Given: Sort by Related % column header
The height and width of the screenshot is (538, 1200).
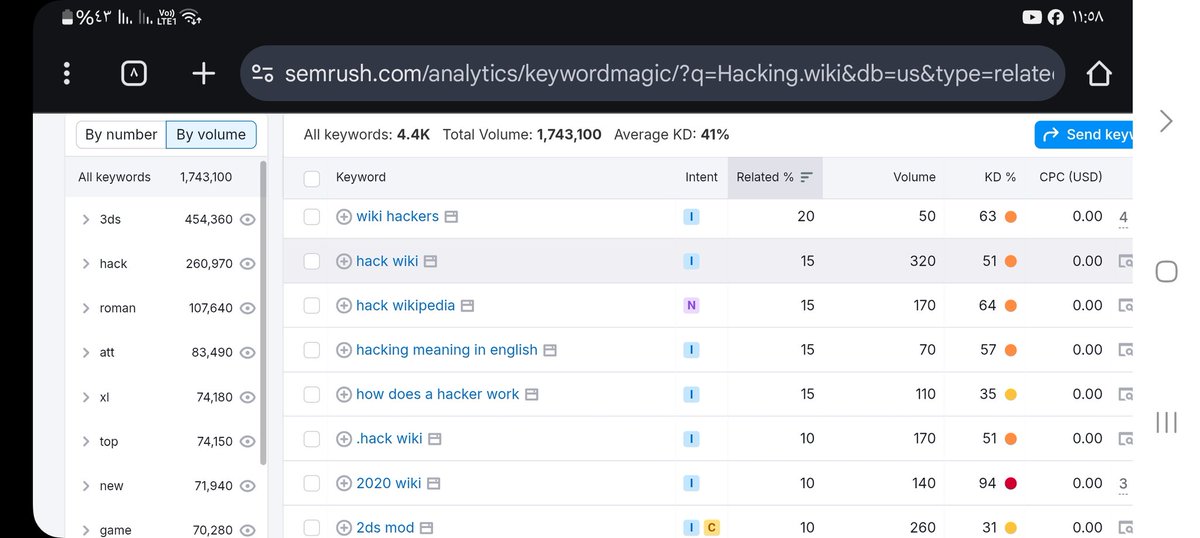Looking at the screenshot, I should coord(775,177).
